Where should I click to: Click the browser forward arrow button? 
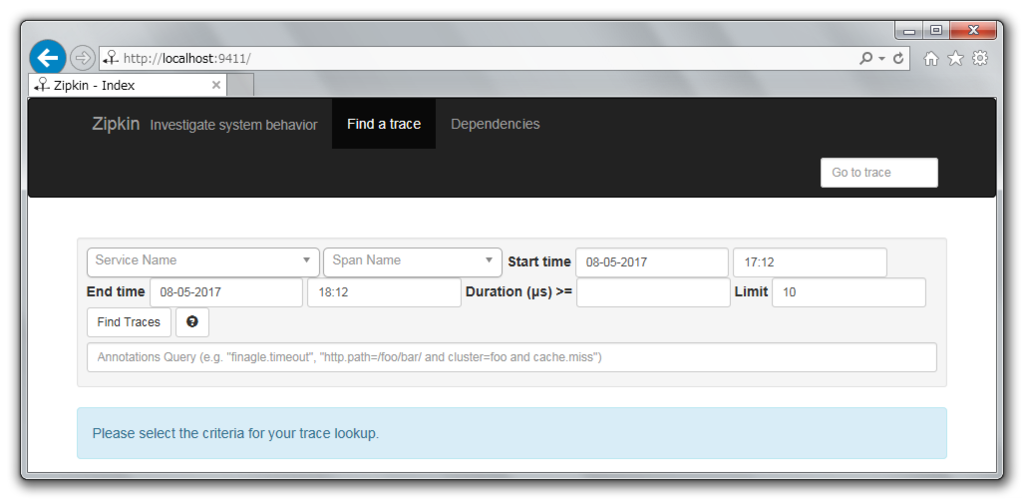82,58
